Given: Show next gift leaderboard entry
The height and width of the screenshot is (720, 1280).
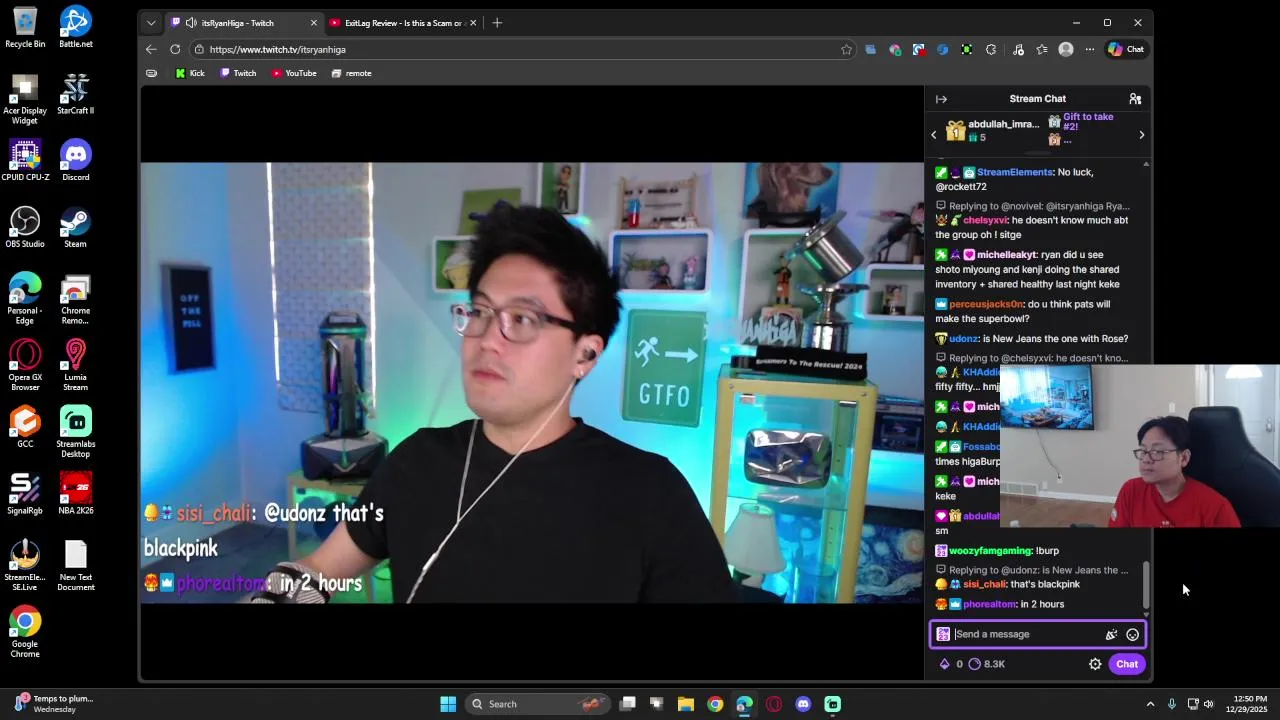Looking at the screenshot, I should [1141, 135].
